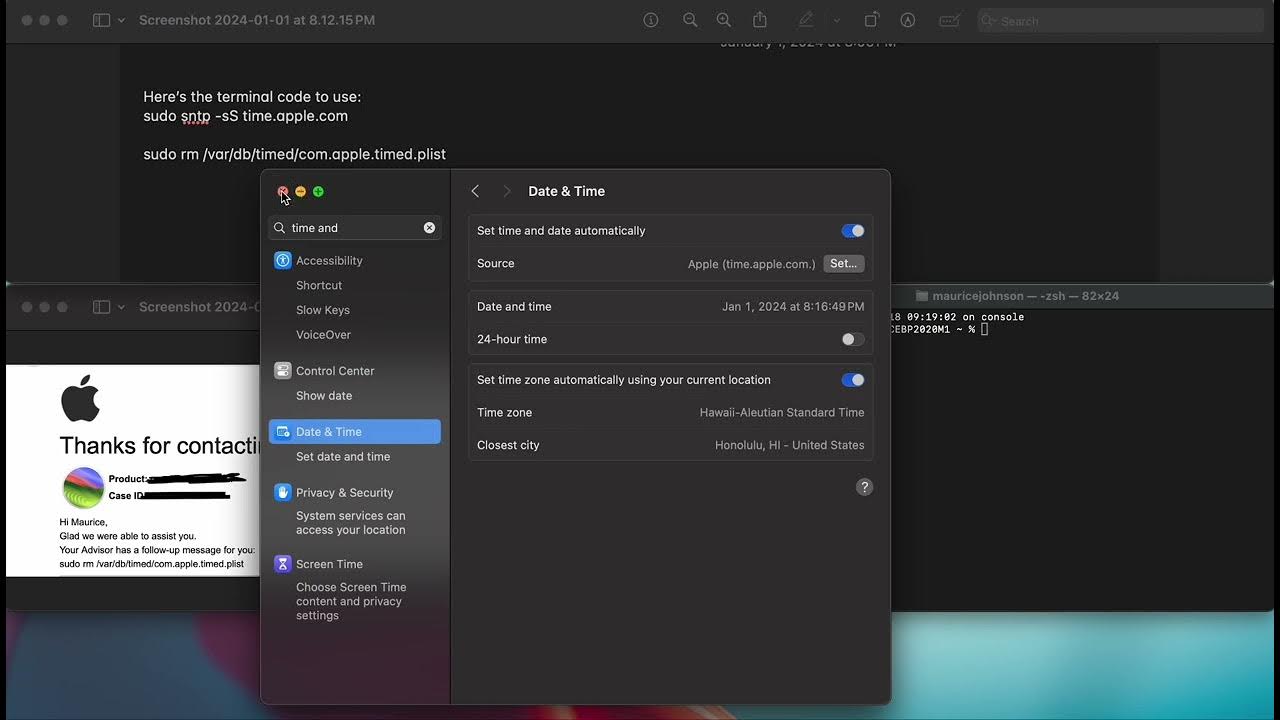Screen dimensions: 1280x720
Task: Toggle Set time and date automatically
Action: [853, 231]
